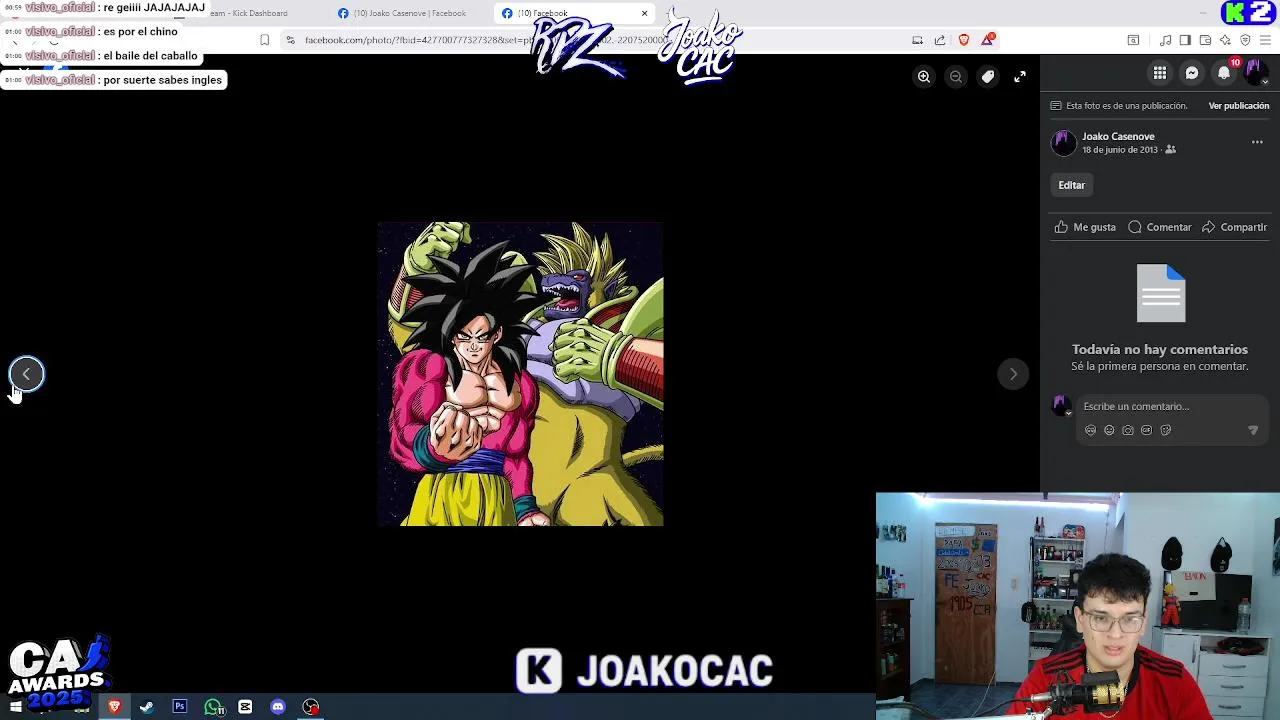Viewport: 1280px width, 720px height.
Task: Click Comentar button
Action: [x=1160, y=227]
